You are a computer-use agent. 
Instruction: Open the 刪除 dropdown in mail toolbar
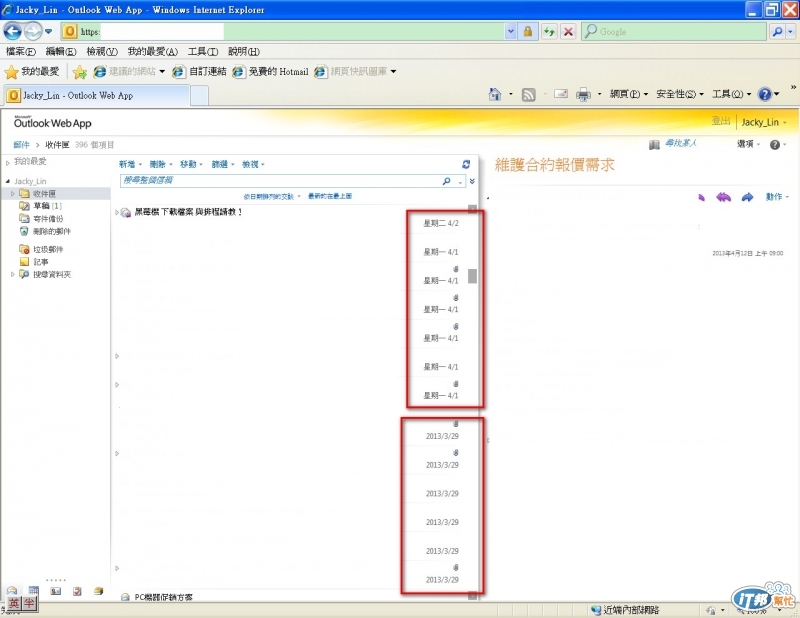tap(161, 164)
